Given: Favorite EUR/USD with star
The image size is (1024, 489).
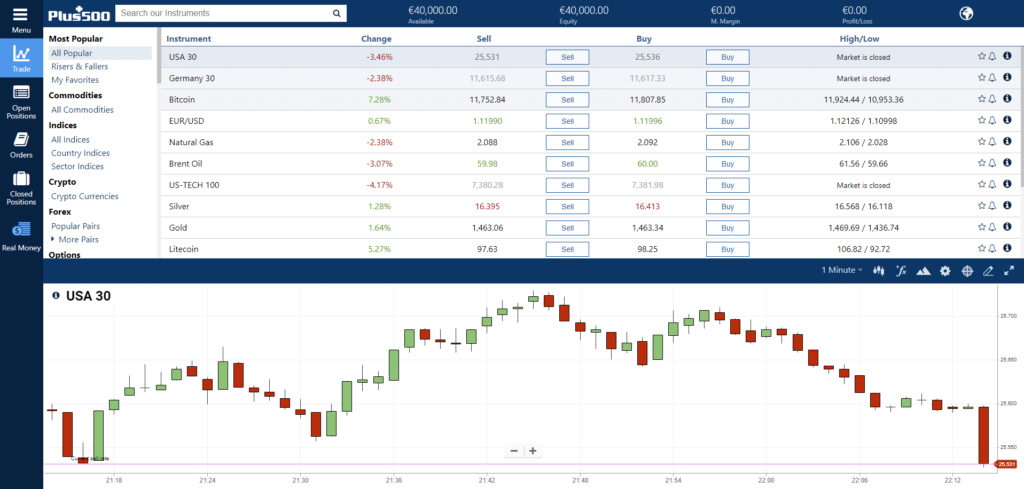Looking at the screenshot, I should coord(982,120).
